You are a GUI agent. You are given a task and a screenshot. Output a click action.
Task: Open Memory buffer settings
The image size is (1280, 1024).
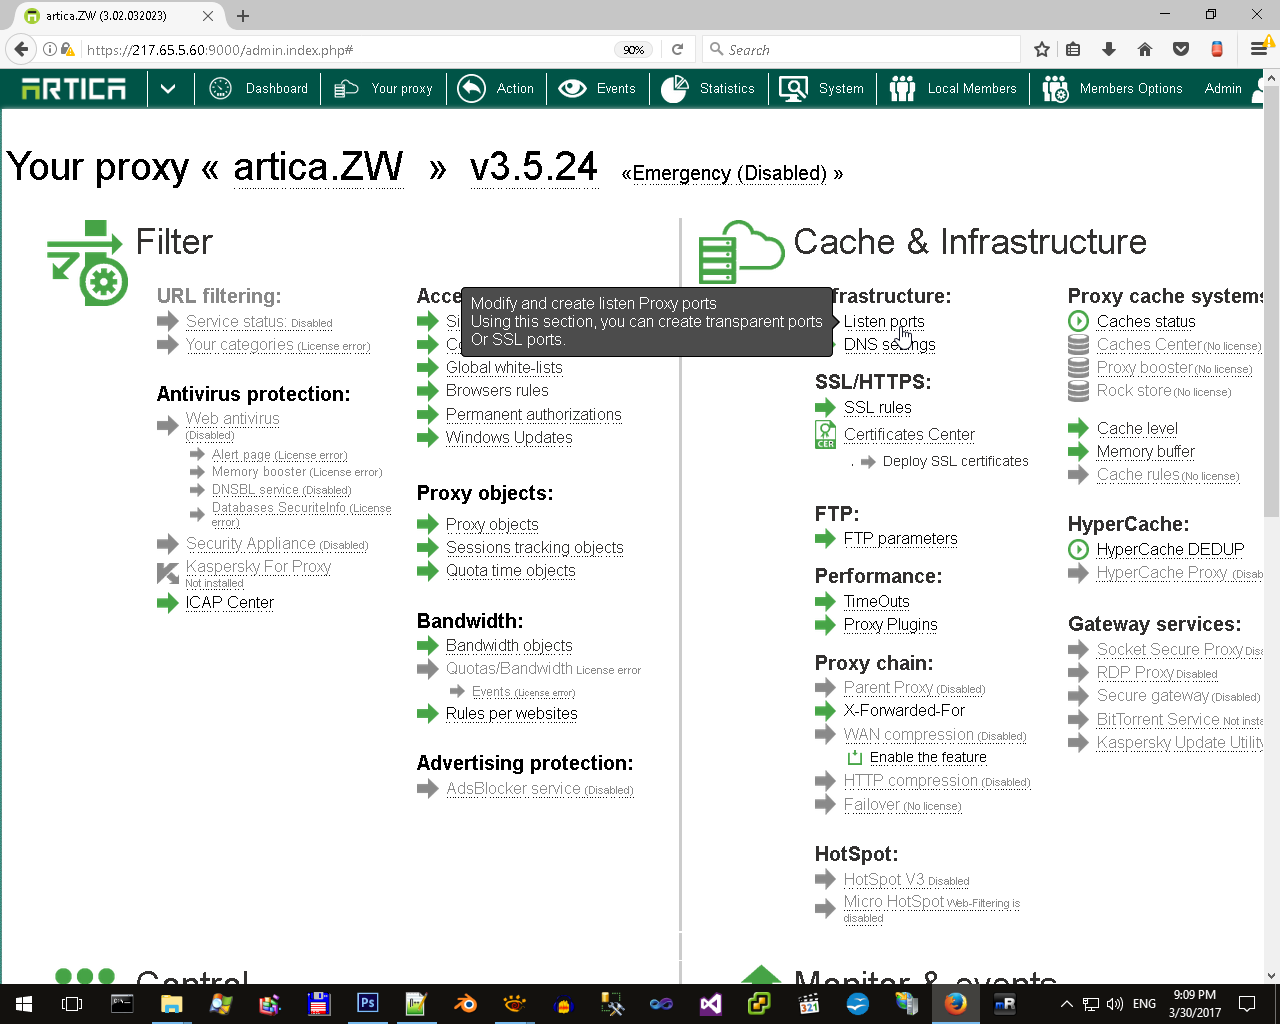[x=1146, y=452]
